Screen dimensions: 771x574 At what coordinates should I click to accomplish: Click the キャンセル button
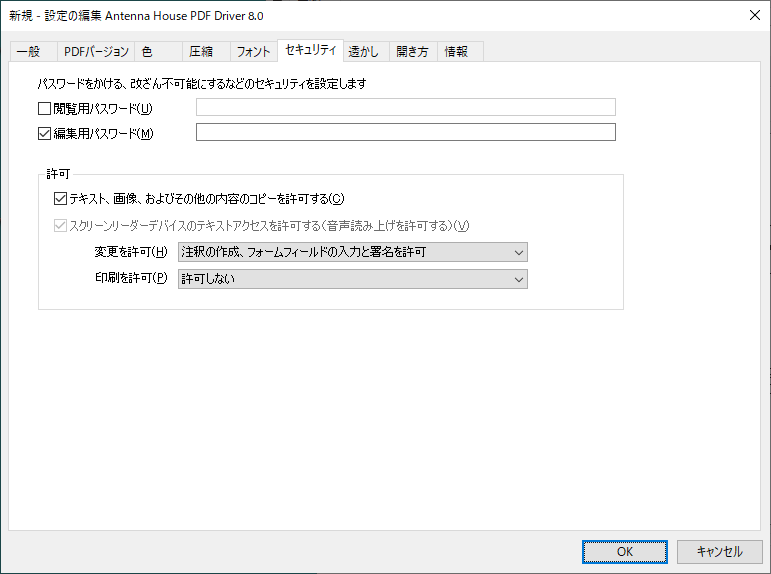[x=719, y=552]
